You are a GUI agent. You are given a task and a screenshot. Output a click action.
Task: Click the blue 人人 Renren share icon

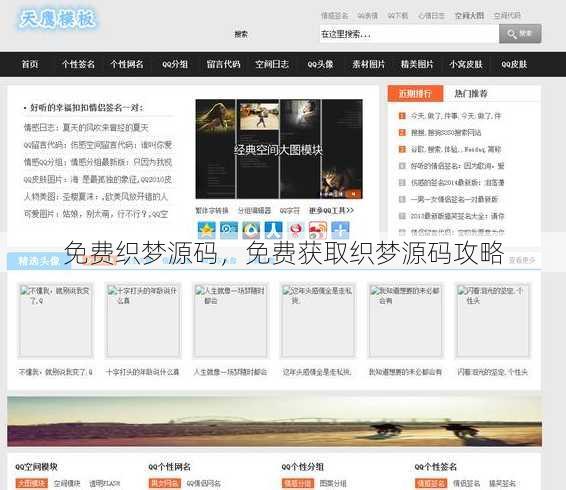pyautogui.click(x=273, y=230)
